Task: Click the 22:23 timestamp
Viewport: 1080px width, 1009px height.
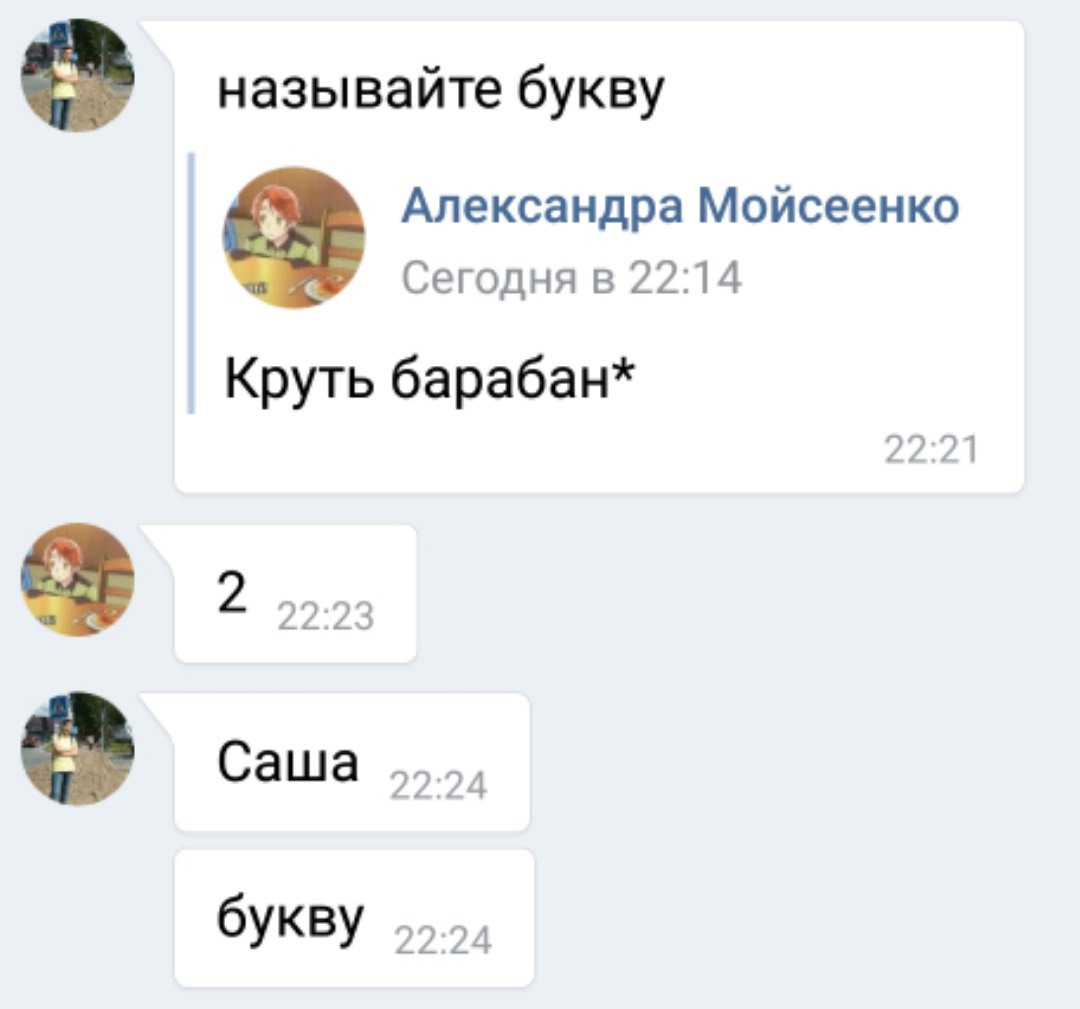Action: tap(326, 616)
